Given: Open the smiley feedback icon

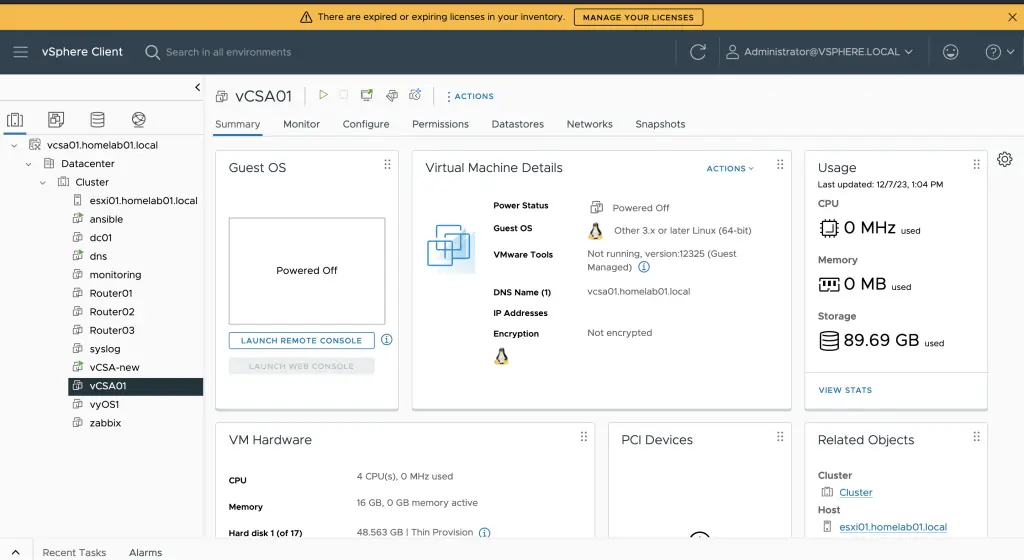Looking at the screenshot, I should tap(950, 52).
